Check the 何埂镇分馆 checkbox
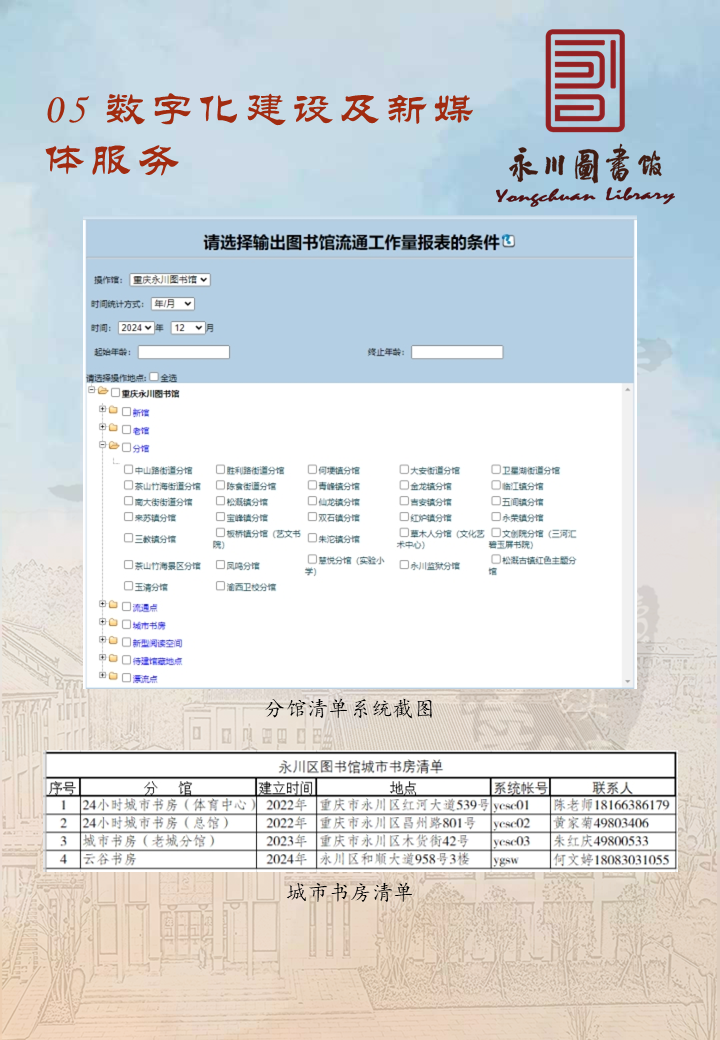The height and width of the screenshot is (1040, 720). click(312, 469)
